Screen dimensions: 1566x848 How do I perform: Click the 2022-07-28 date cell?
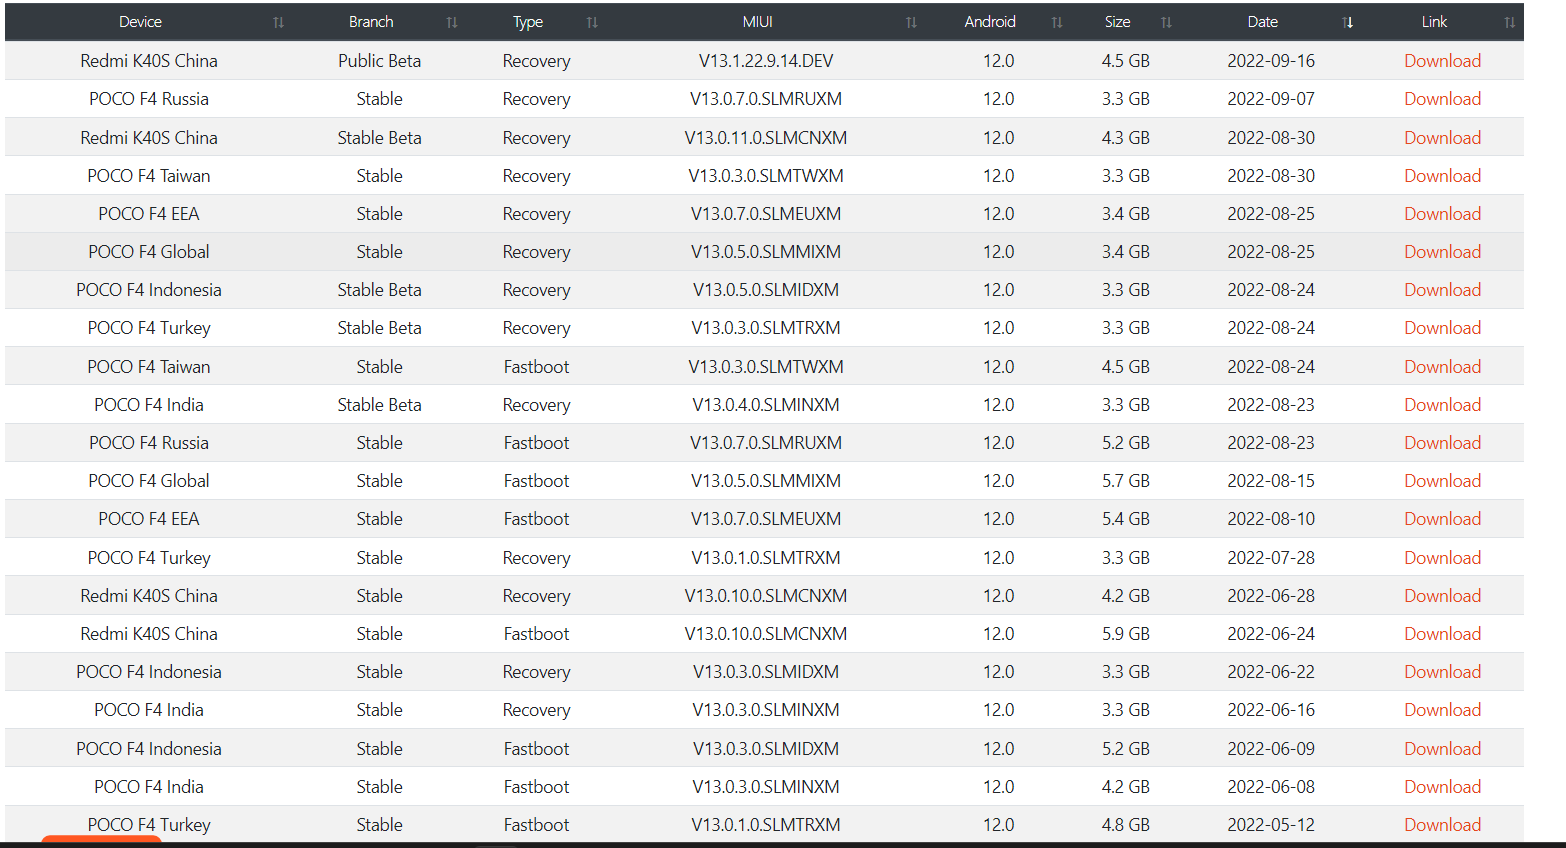pyautogui.click(x=1270, y=558)
